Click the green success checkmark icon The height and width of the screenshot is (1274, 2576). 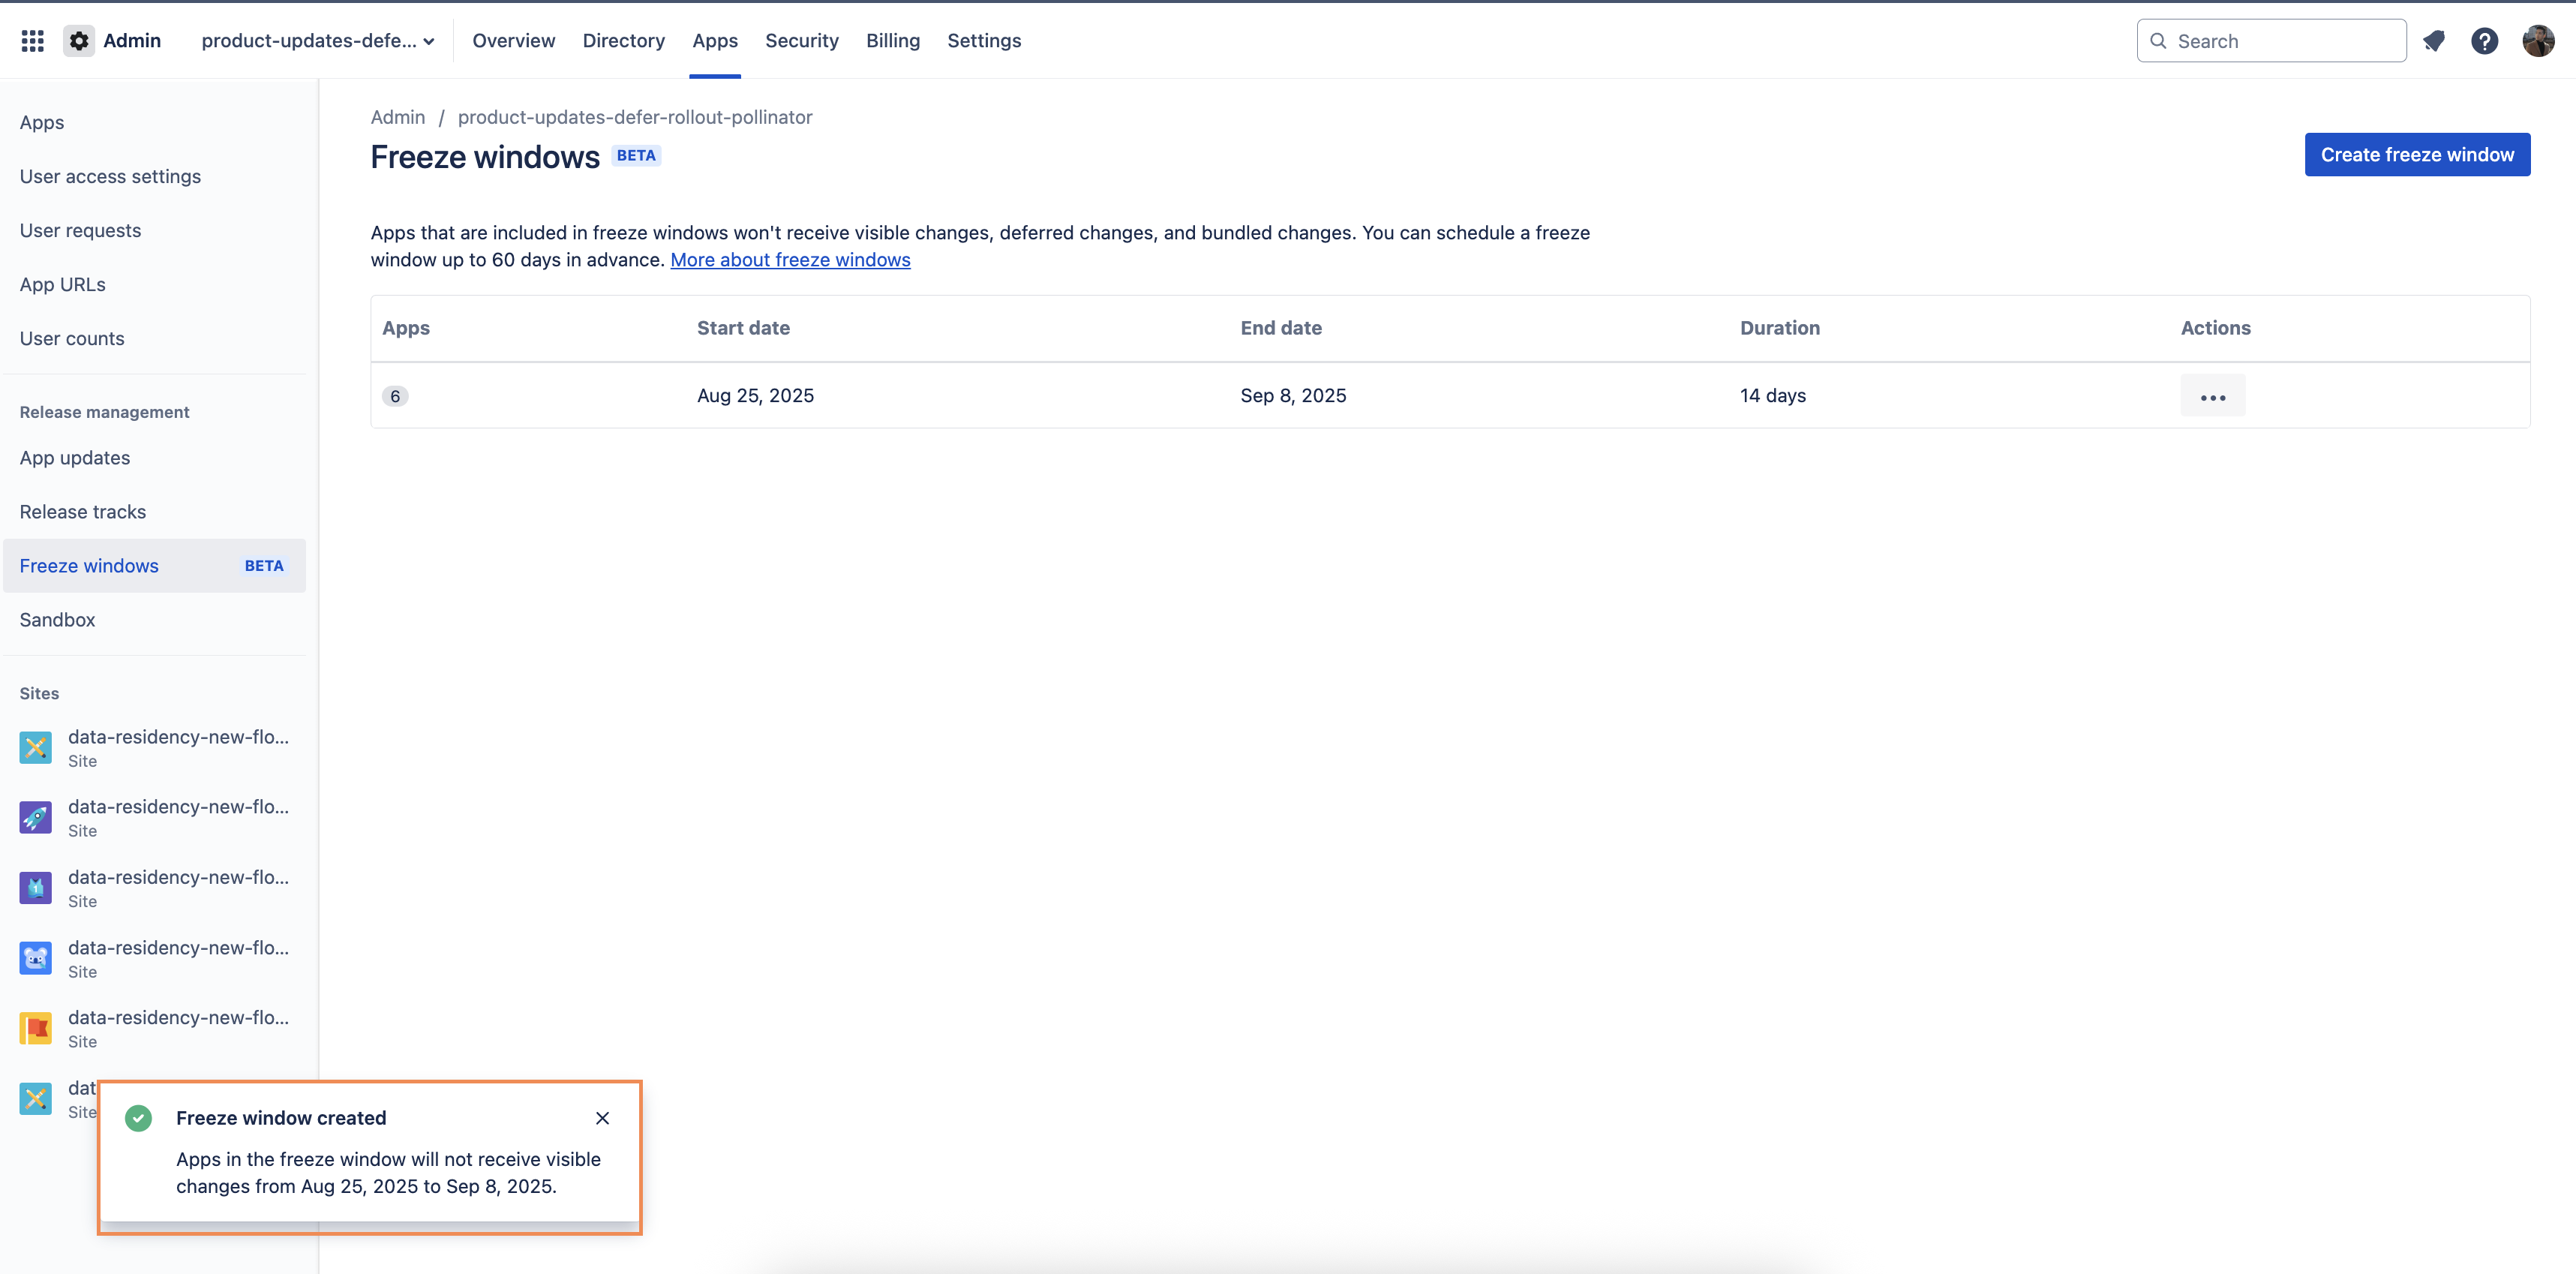[139, 1118]
